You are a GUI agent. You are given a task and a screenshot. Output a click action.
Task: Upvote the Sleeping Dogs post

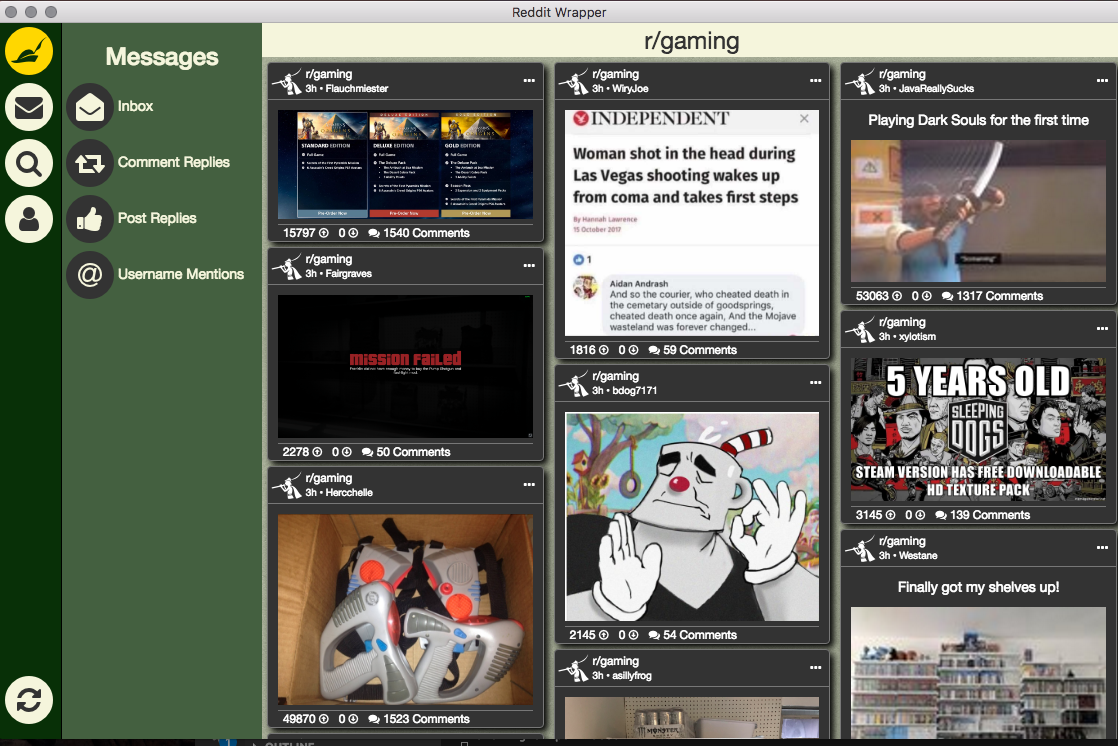tap(891, 515)
